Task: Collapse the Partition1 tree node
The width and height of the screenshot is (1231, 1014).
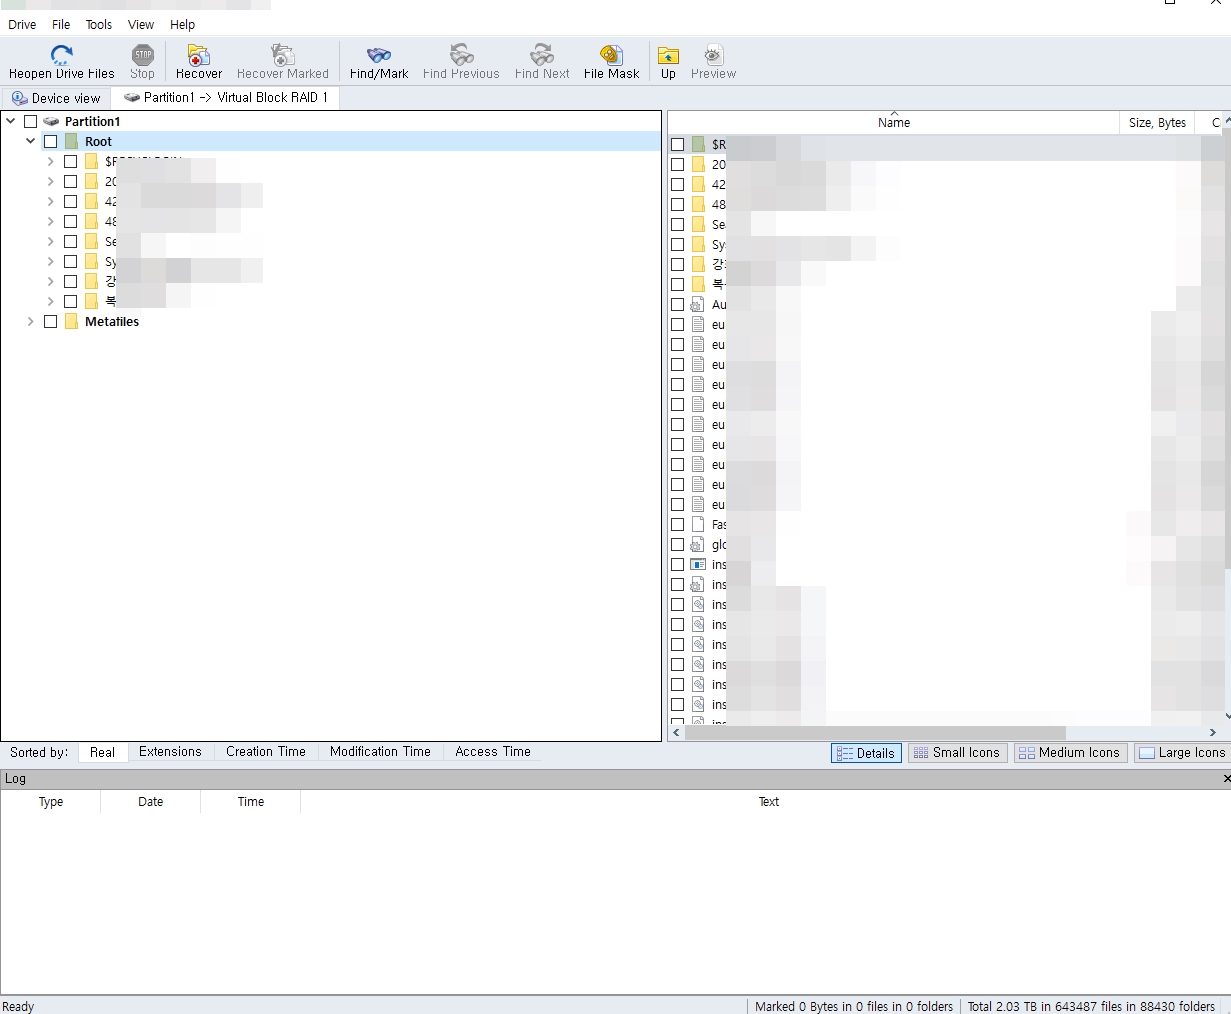Action: [x=10, y=121]
